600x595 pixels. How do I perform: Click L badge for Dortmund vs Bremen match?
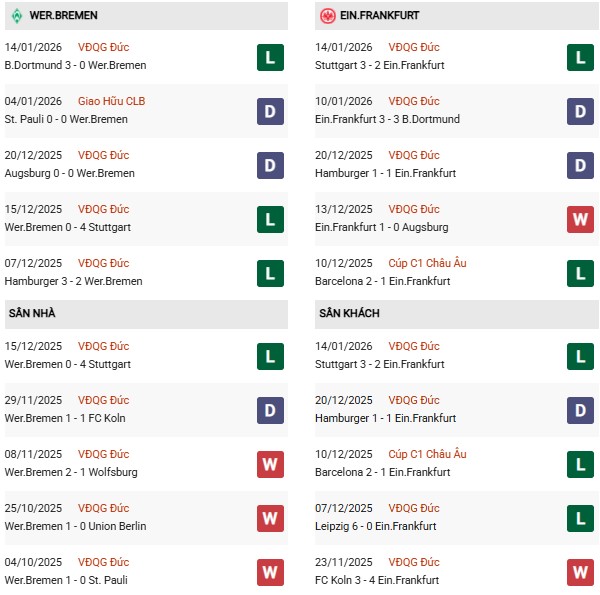(270, 57)
